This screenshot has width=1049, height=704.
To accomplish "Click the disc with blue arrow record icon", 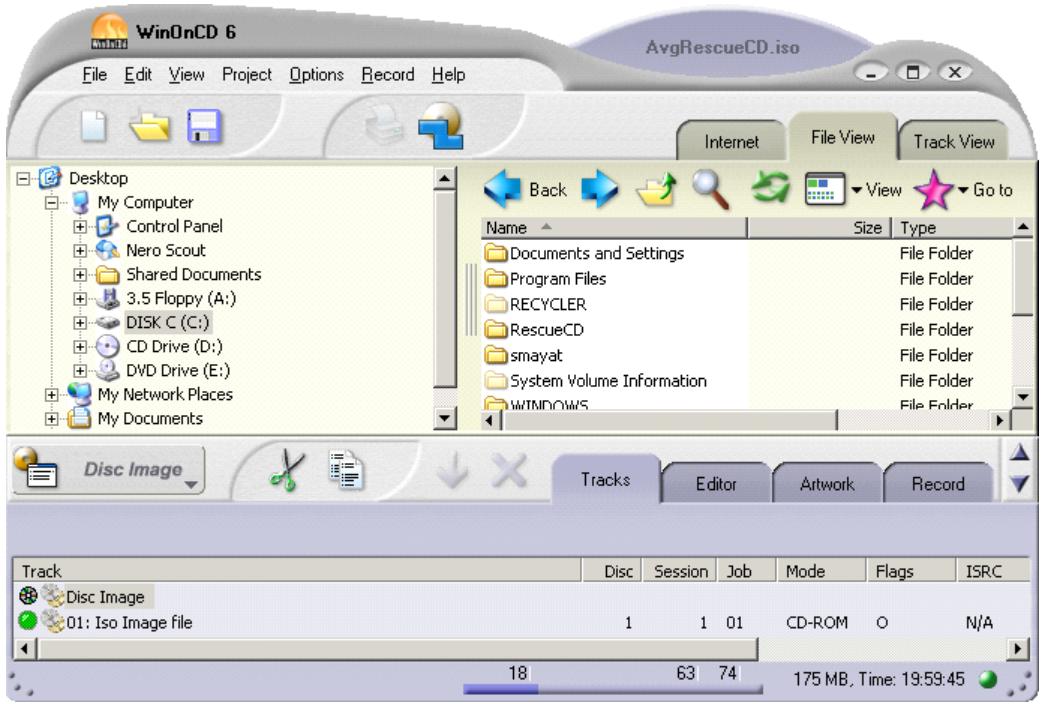I will click(441, 125).
